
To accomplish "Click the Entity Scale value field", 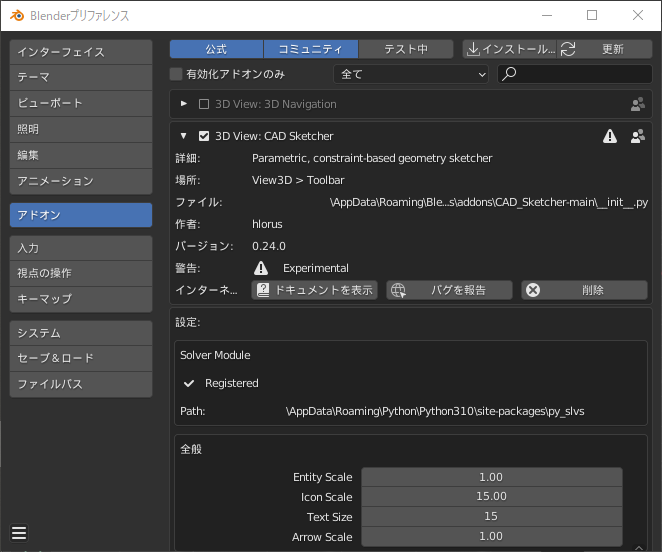I will click(492, 477).
